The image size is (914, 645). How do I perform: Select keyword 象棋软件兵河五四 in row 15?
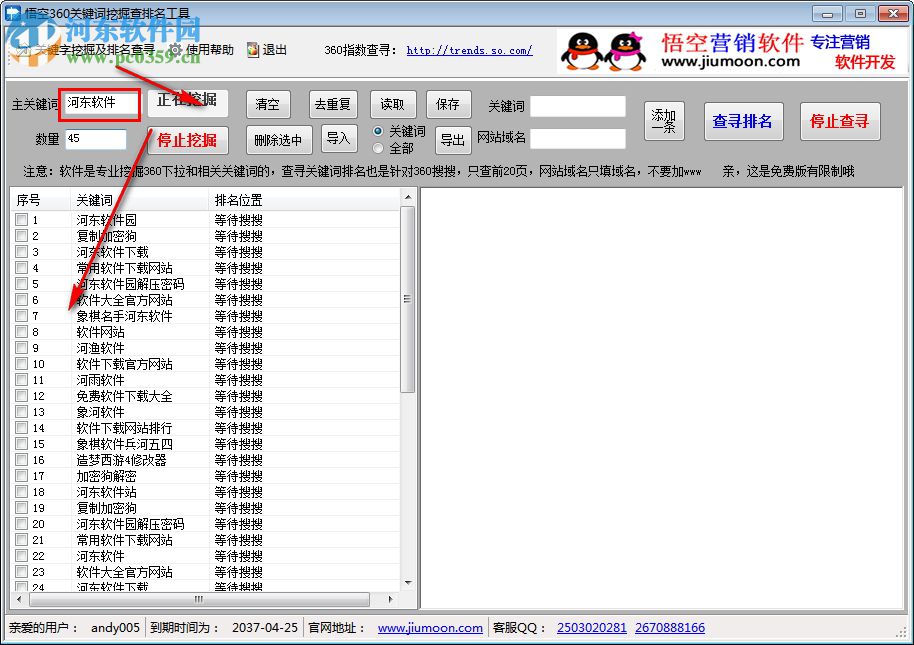pyautogui.click(x=124, y=444)
